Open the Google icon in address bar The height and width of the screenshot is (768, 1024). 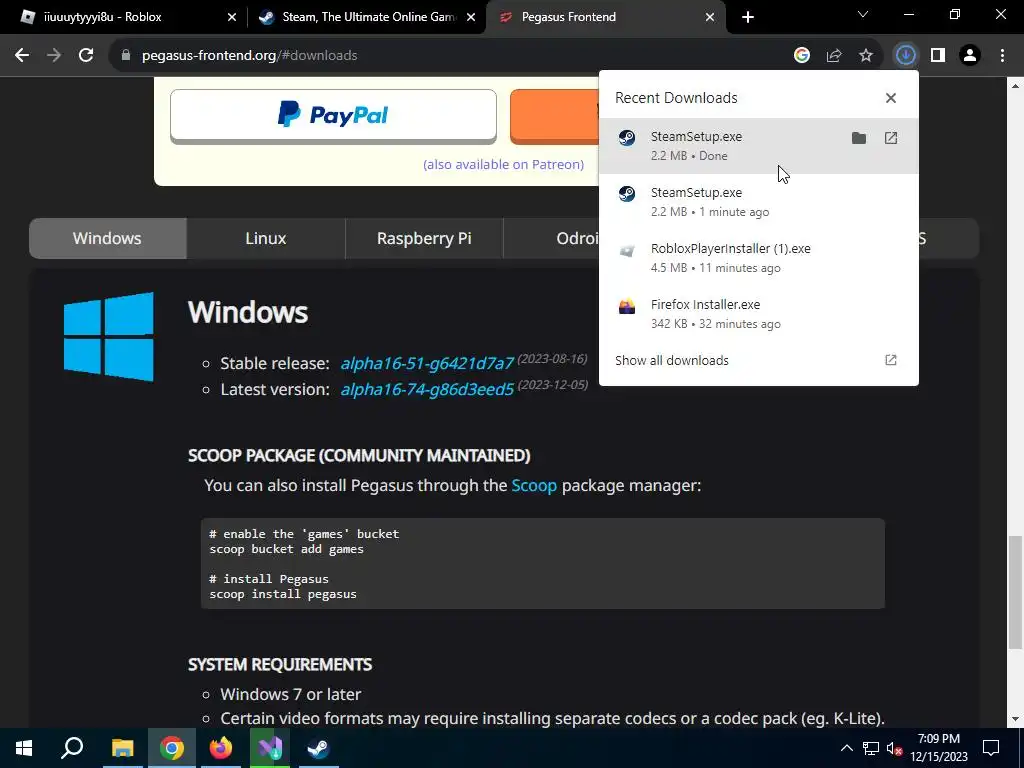tap(802, 56)
